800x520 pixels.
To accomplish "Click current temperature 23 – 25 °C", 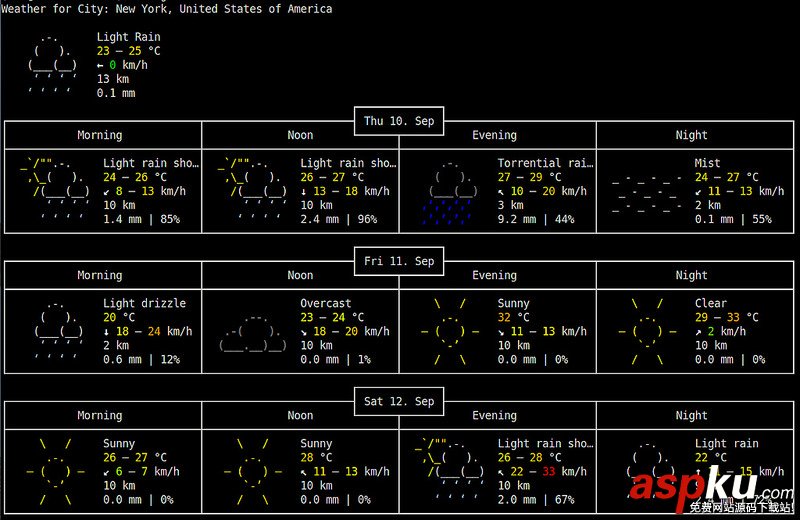I will 129,51.
